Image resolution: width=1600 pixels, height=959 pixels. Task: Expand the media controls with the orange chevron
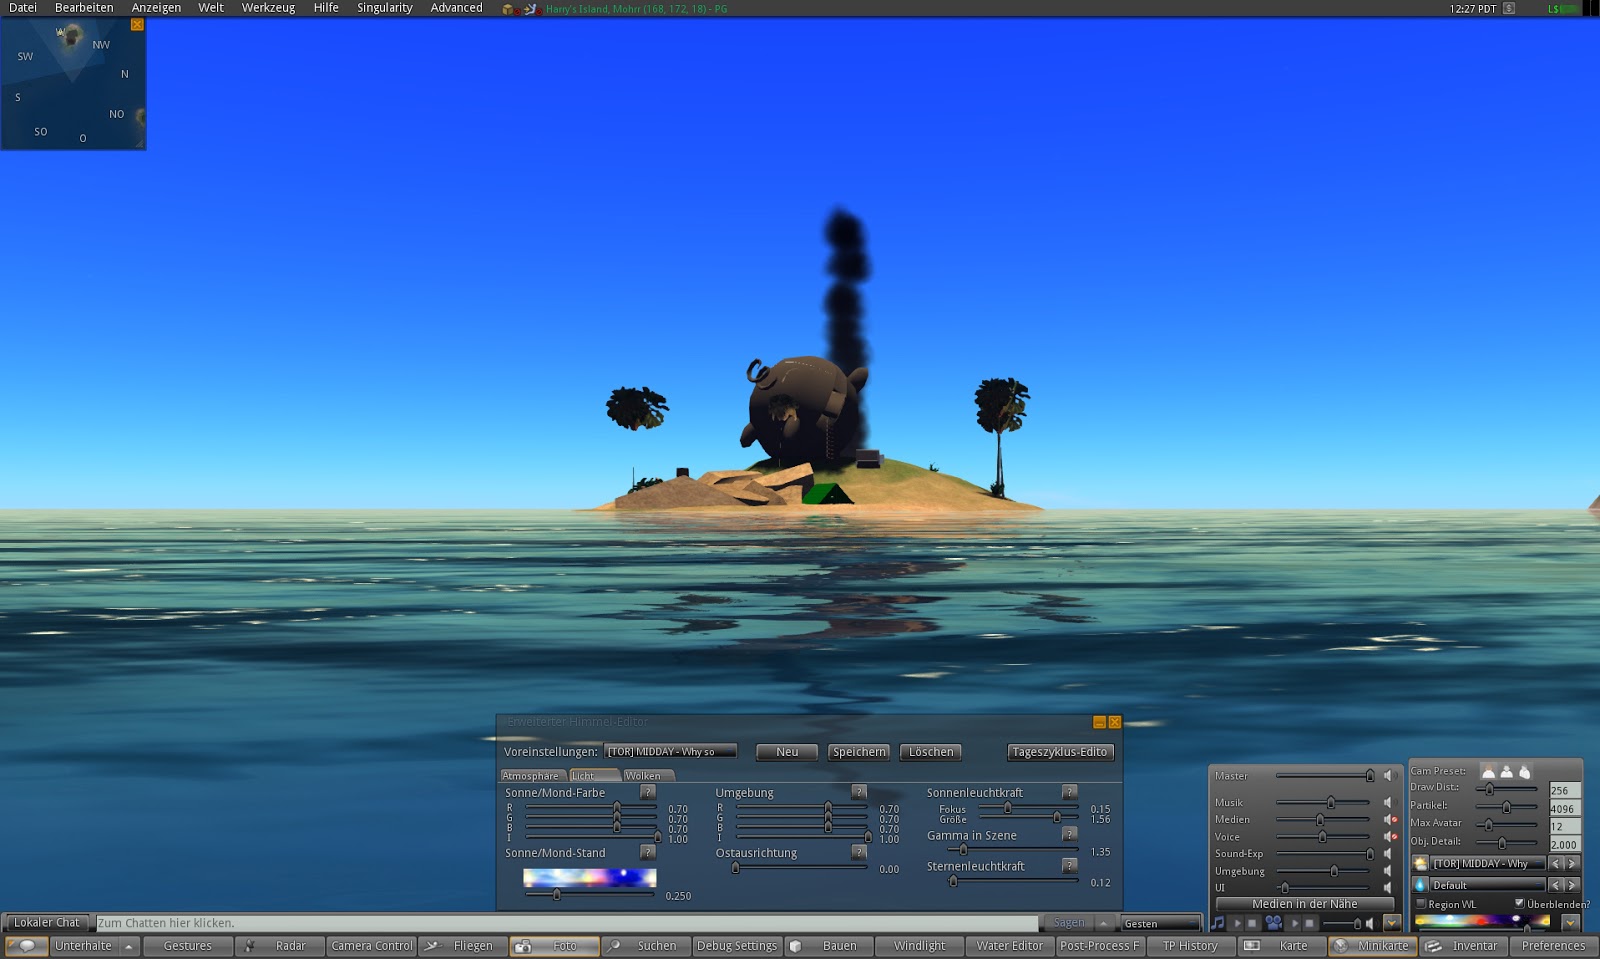coord(1391,921)
